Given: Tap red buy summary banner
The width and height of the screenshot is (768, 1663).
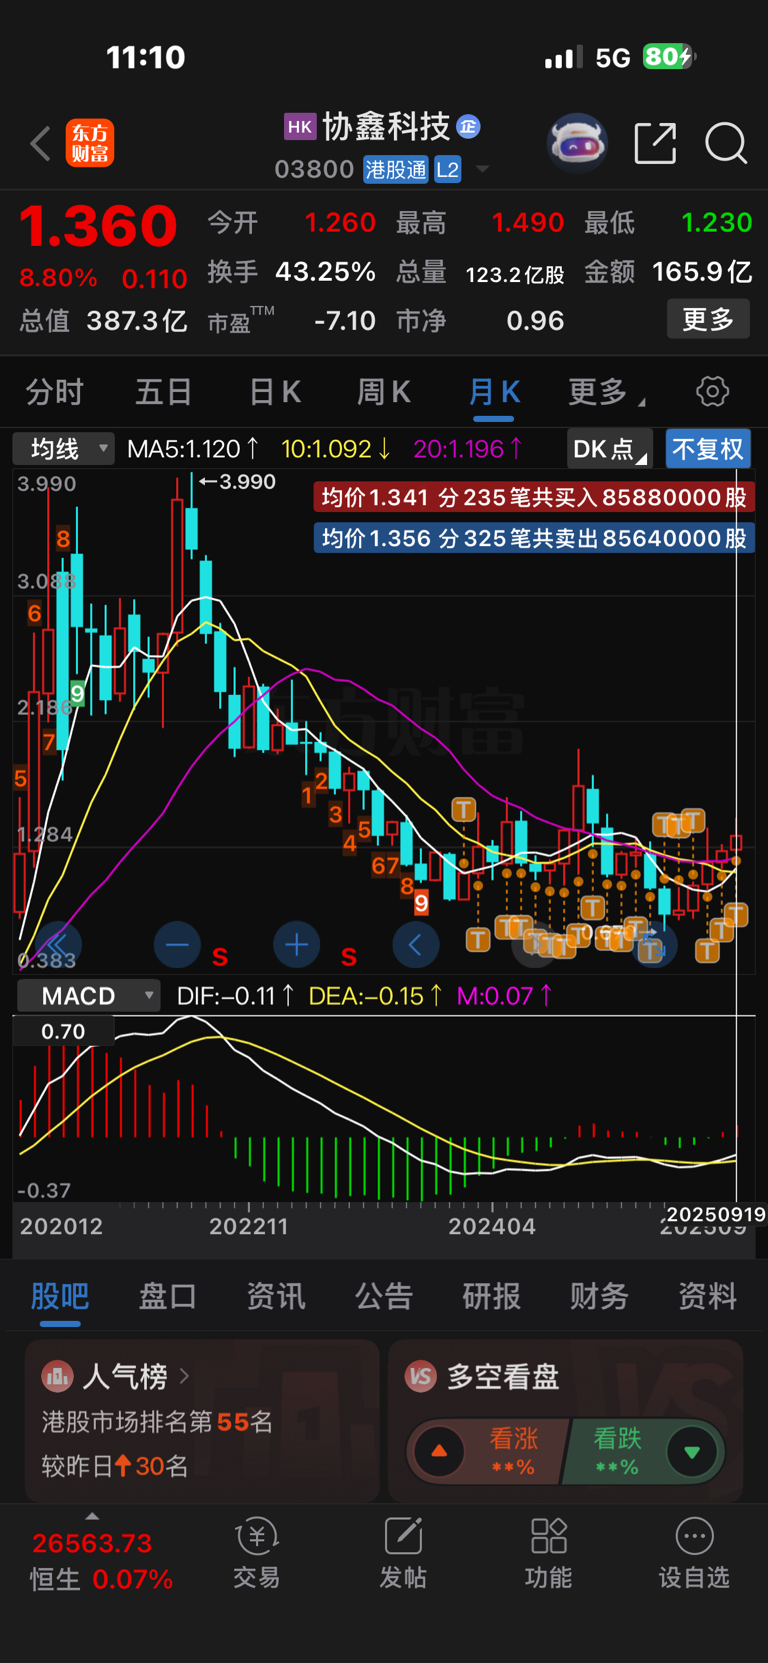Looking at the screenshot, I should point(533,497).
